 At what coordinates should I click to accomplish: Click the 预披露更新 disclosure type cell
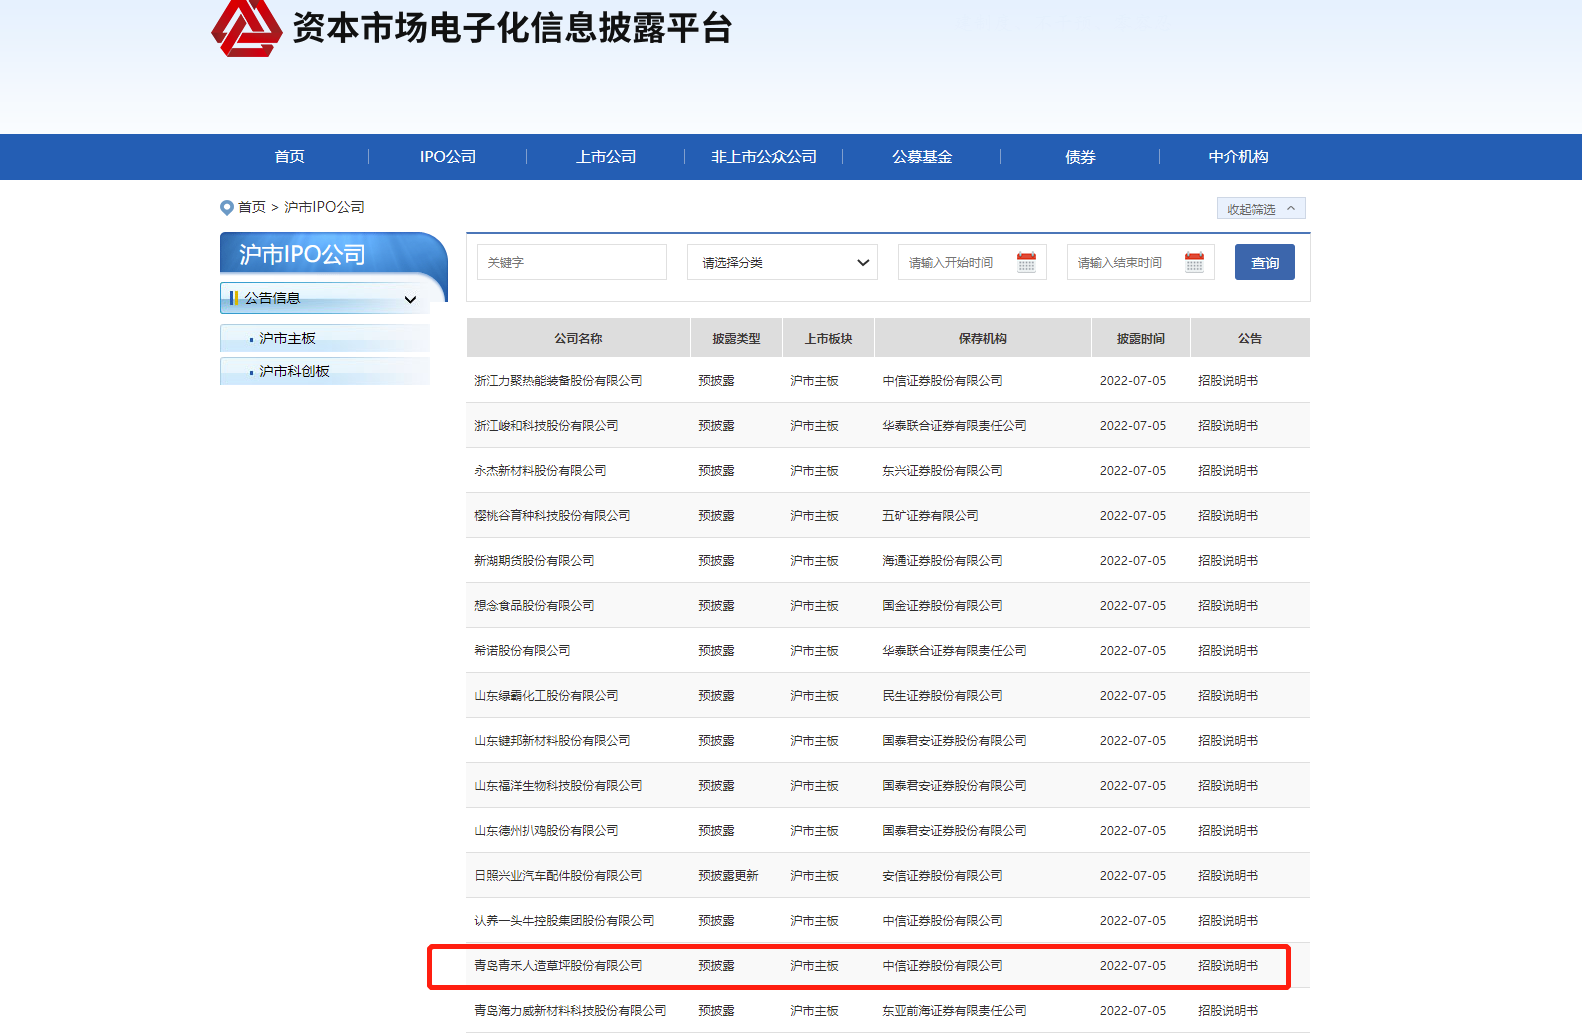click(x=728, y=876)
